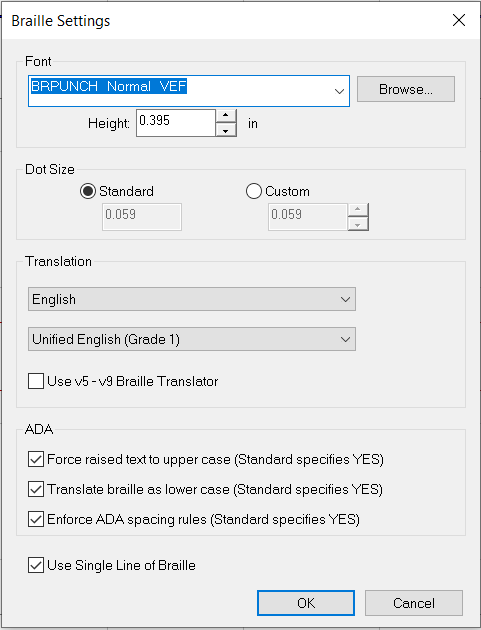Decrease Height with the down arrow
The height and width of the screenshot is (630, 481).
click(226, 130)
